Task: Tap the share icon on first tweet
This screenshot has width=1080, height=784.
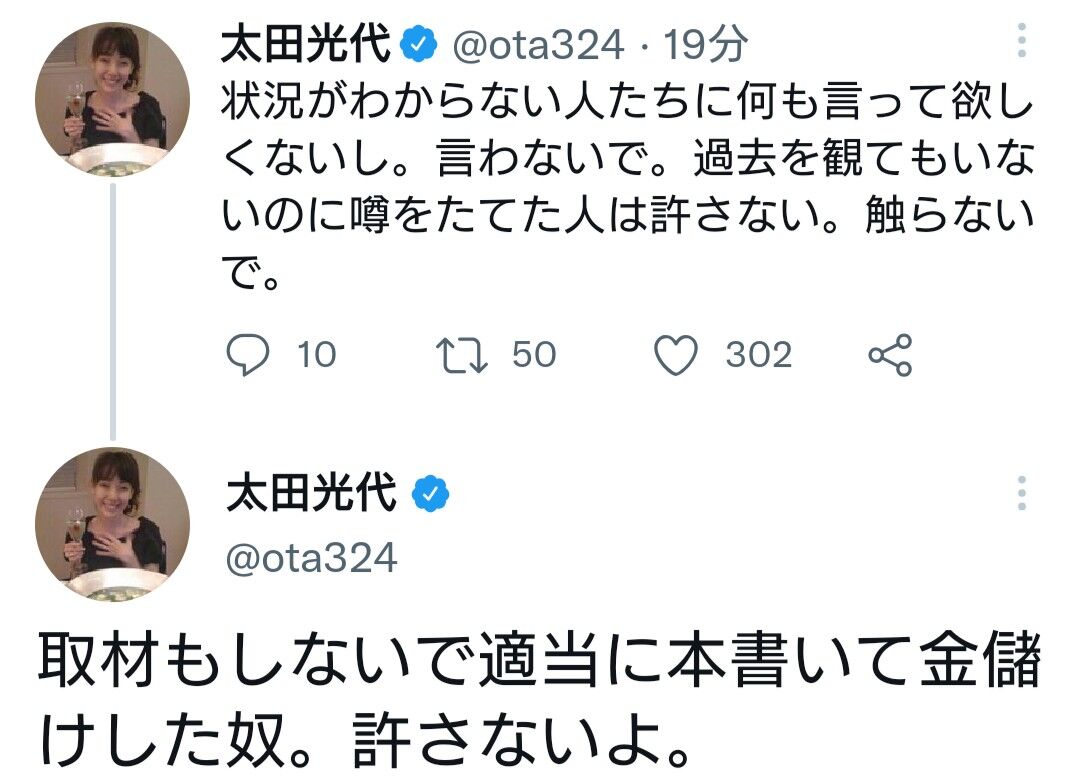Action: point(889,356)
